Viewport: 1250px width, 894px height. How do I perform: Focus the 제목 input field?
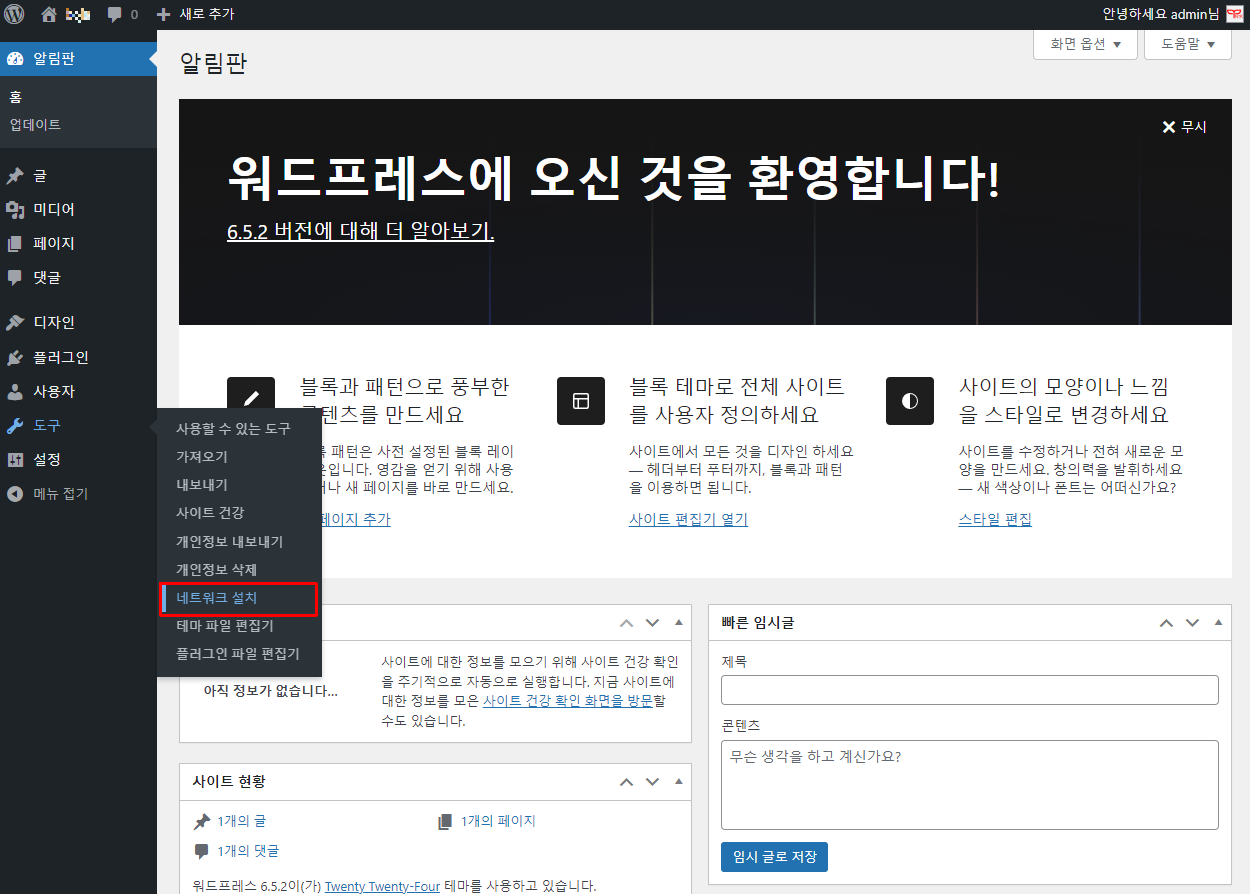tap(970, 690)
